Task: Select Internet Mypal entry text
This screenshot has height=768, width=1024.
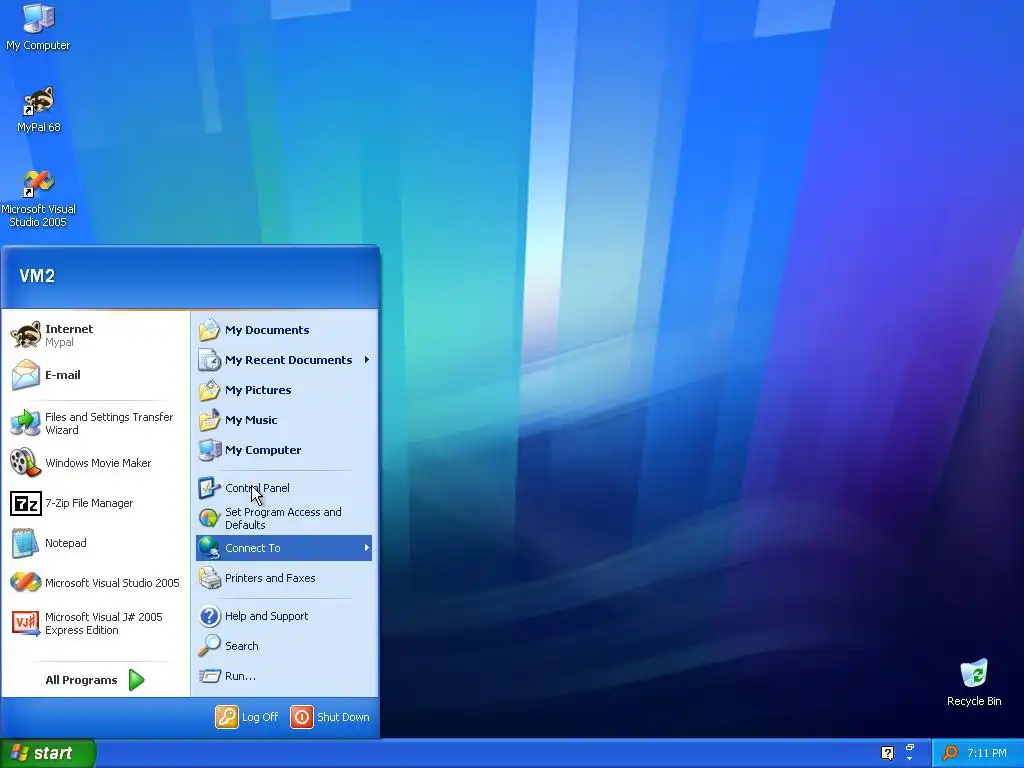Action: [x=69, y=335]
